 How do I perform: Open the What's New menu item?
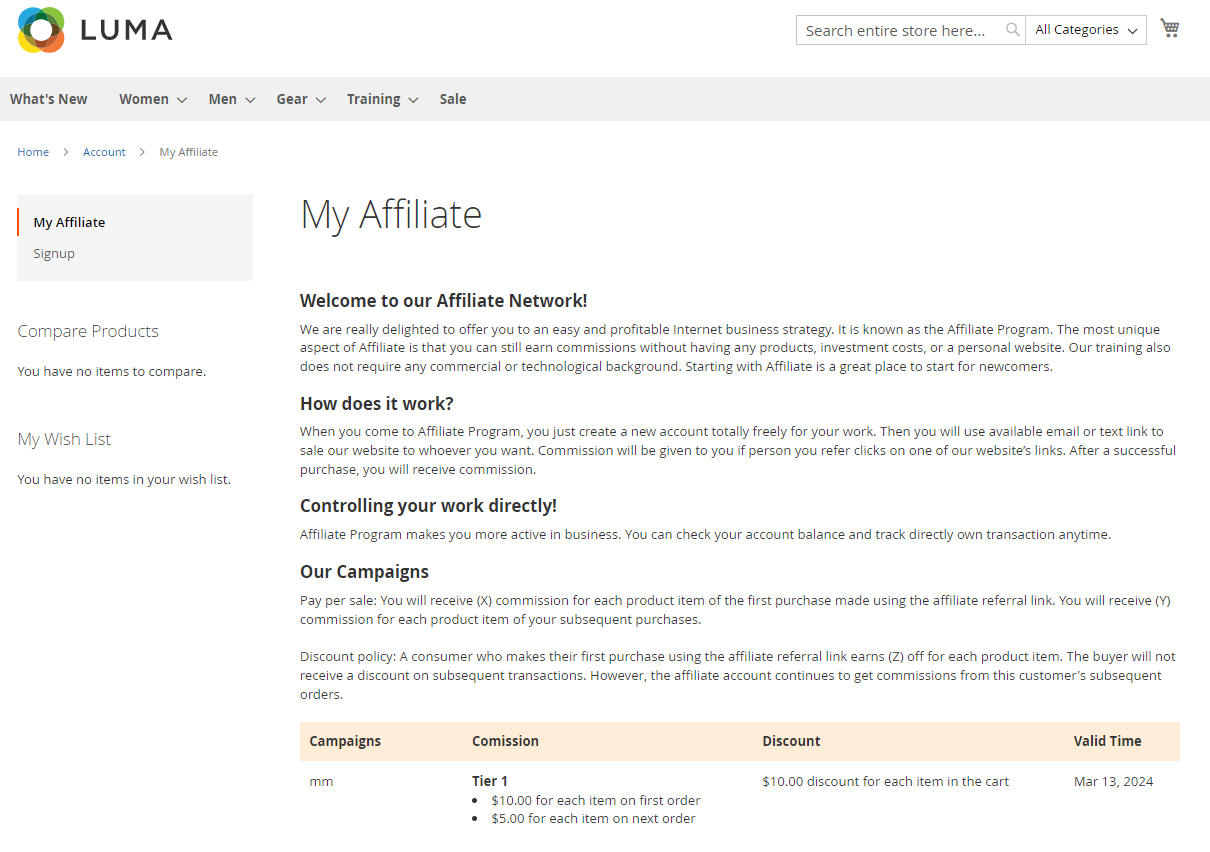[49, 99]
